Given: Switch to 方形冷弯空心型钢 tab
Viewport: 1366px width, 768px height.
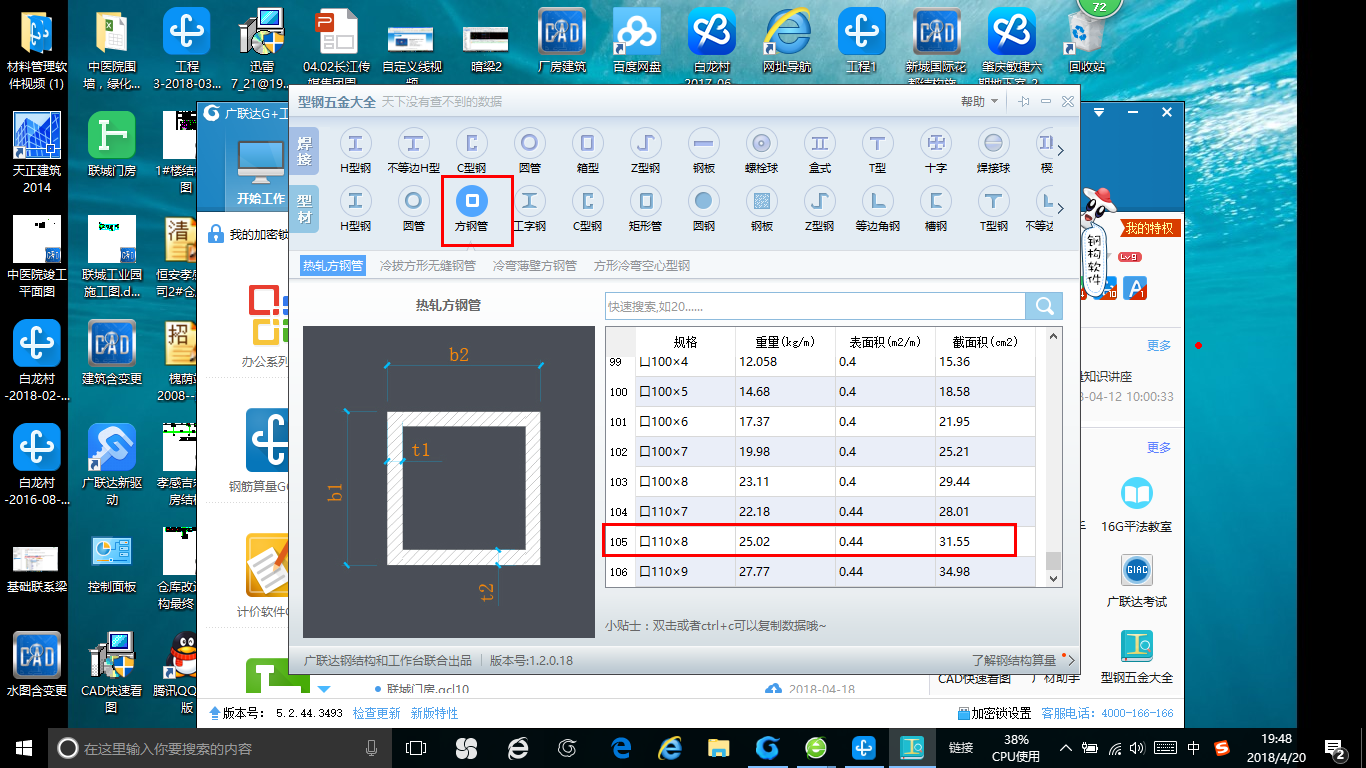Looking at the screenshot, I should coord(642,266).
